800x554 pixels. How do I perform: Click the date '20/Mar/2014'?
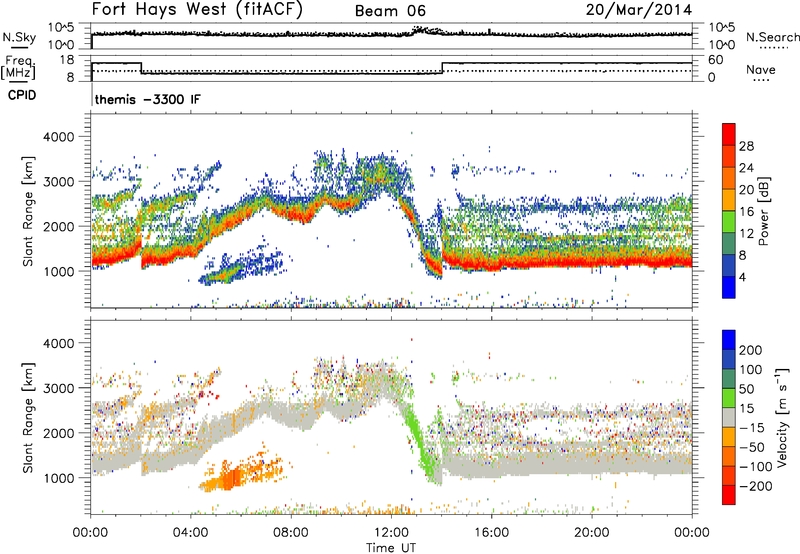[639, 10]
